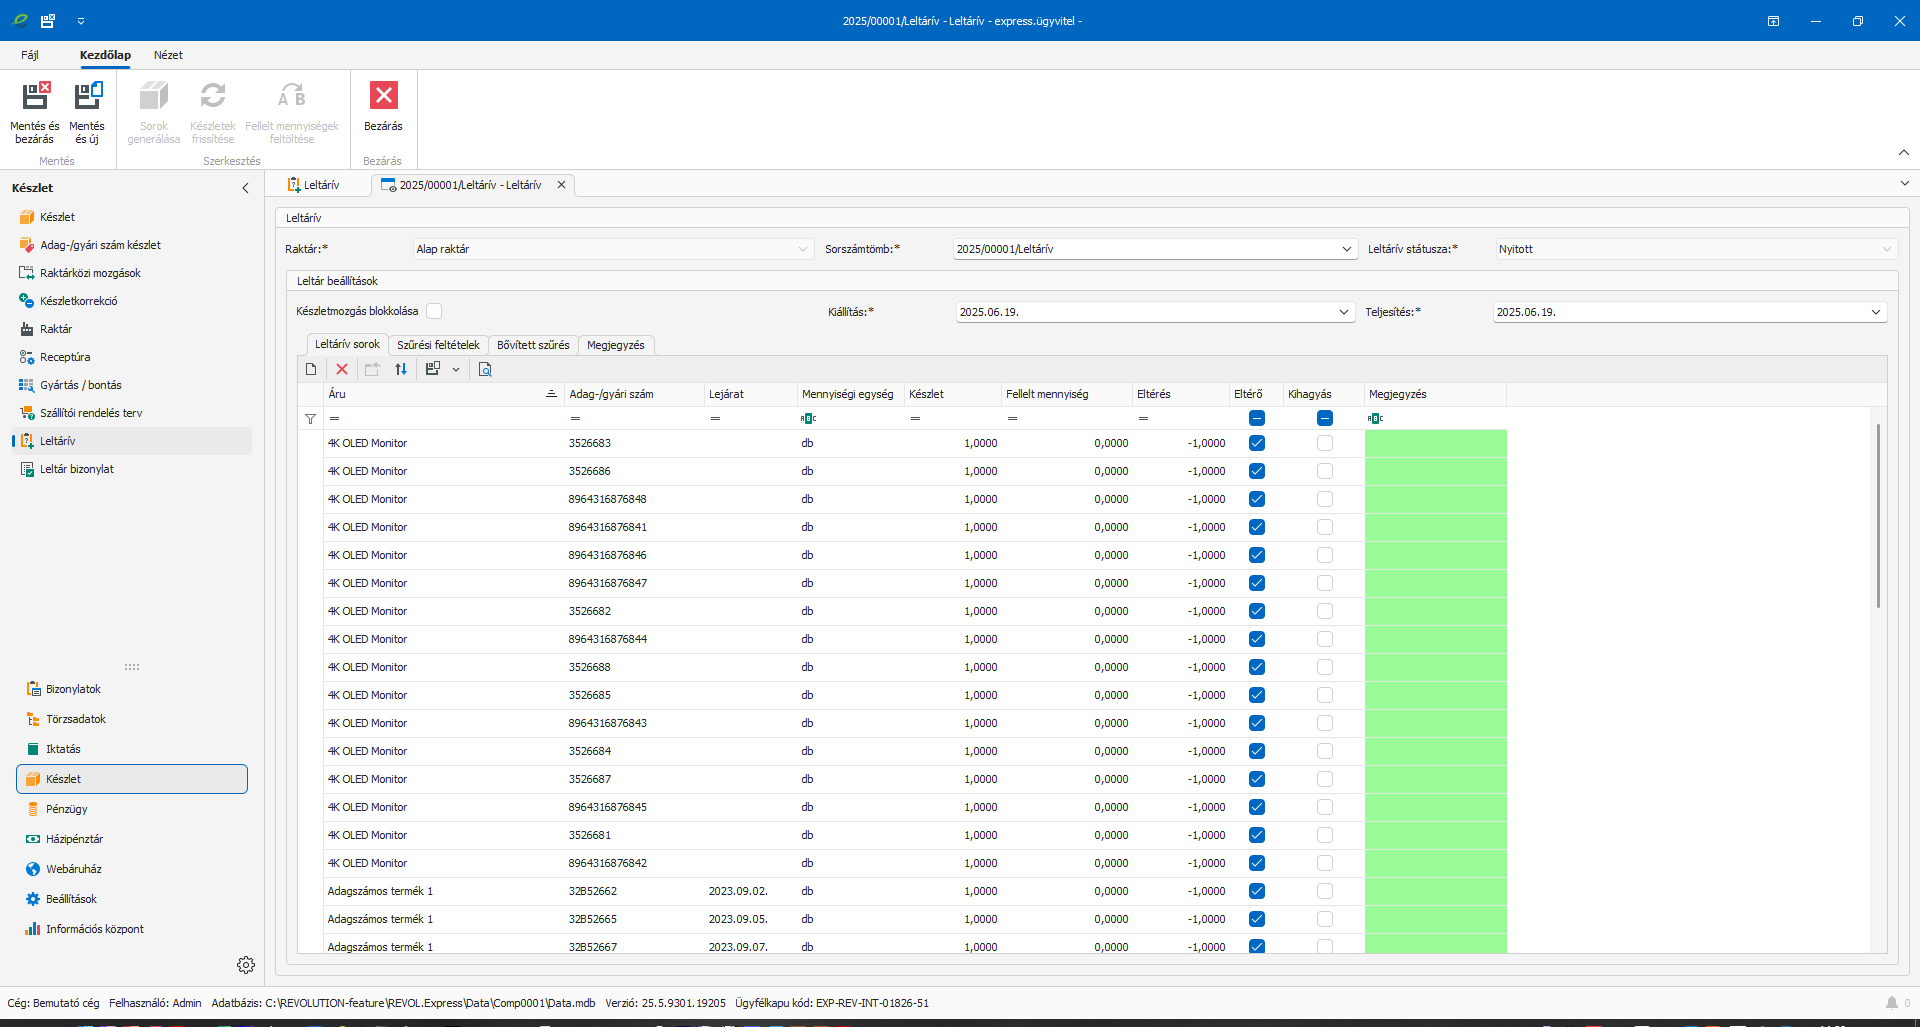Open the settings gear in sidebar bottom
Screen dimensions: 1920x1027
pos(246,965)
